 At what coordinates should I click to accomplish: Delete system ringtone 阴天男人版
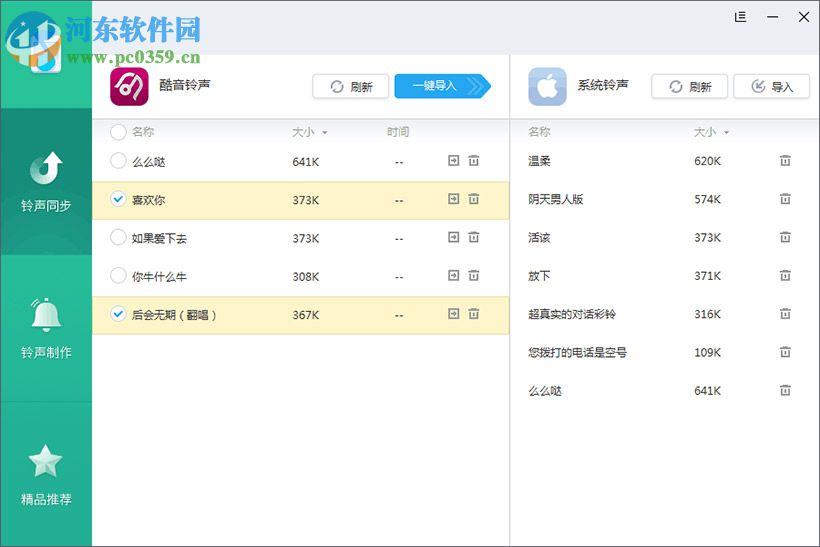(785, 199)
